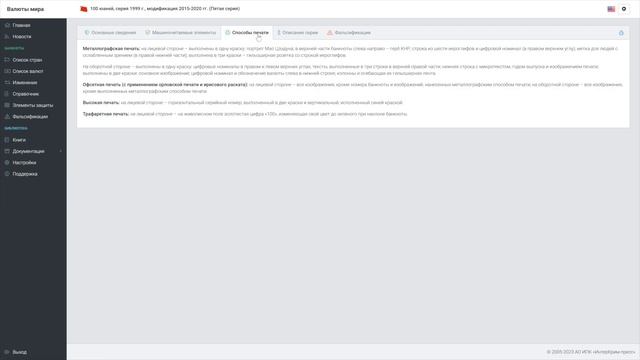
Task: Open the Новости news icon
Action: 7,37
